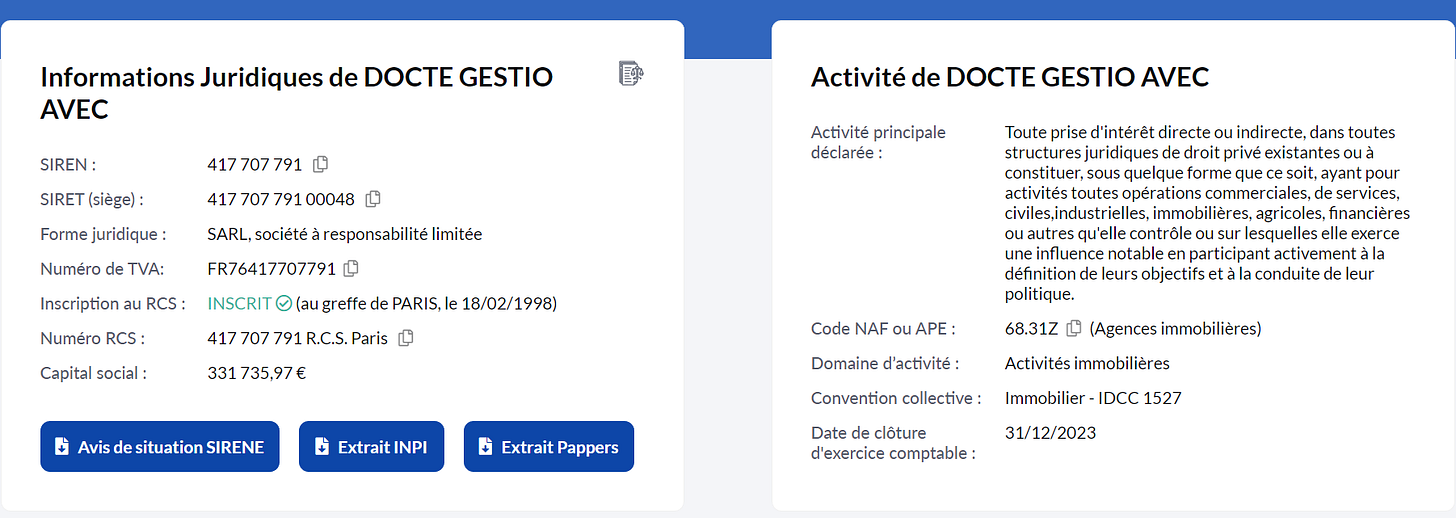Select the text 417 707 791 R.C.S. Paris

tap(297, 338)
